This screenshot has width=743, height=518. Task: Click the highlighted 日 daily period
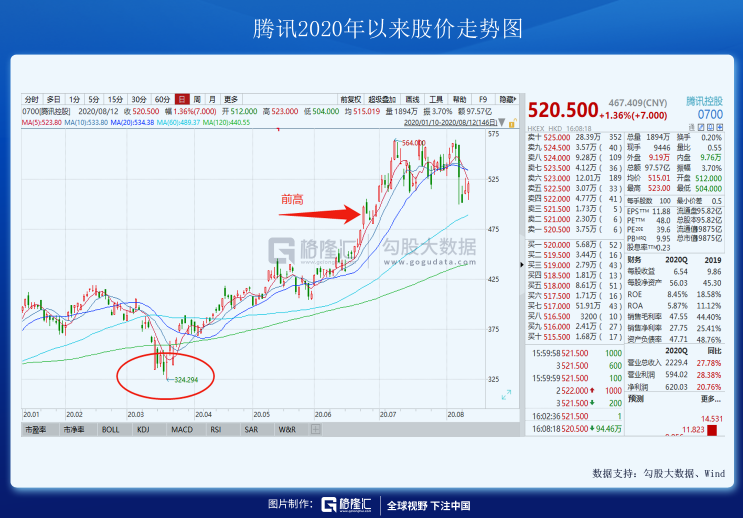[x=182, y=100]
